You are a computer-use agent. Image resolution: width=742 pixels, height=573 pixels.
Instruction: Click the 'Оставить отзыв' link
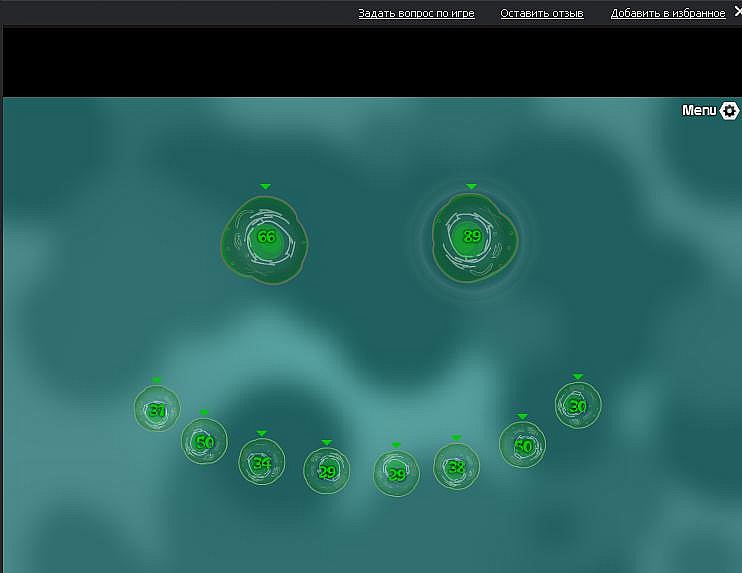coord(542,13)
